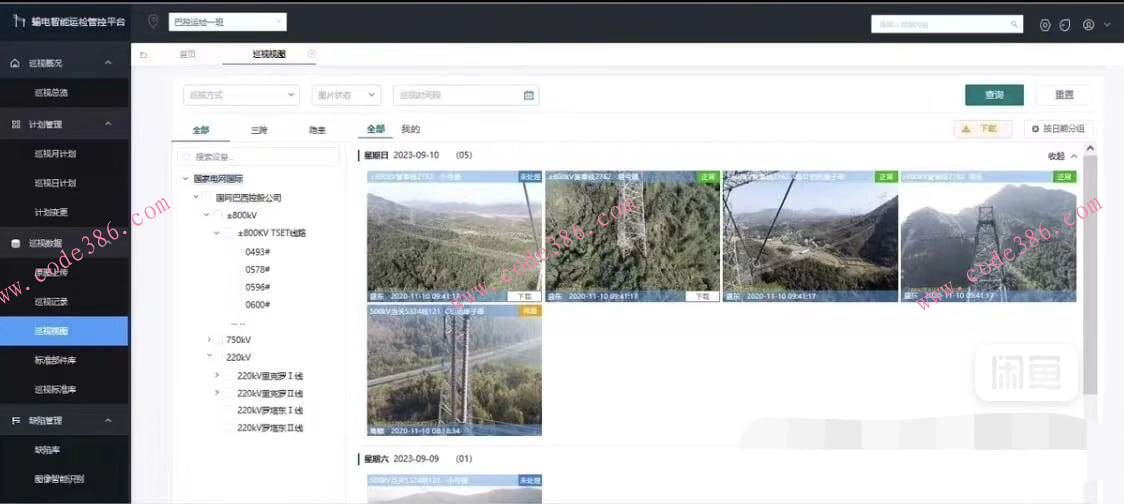Open settings via hexagon gear icon
1124x504 pixels.
(1045, 25)
